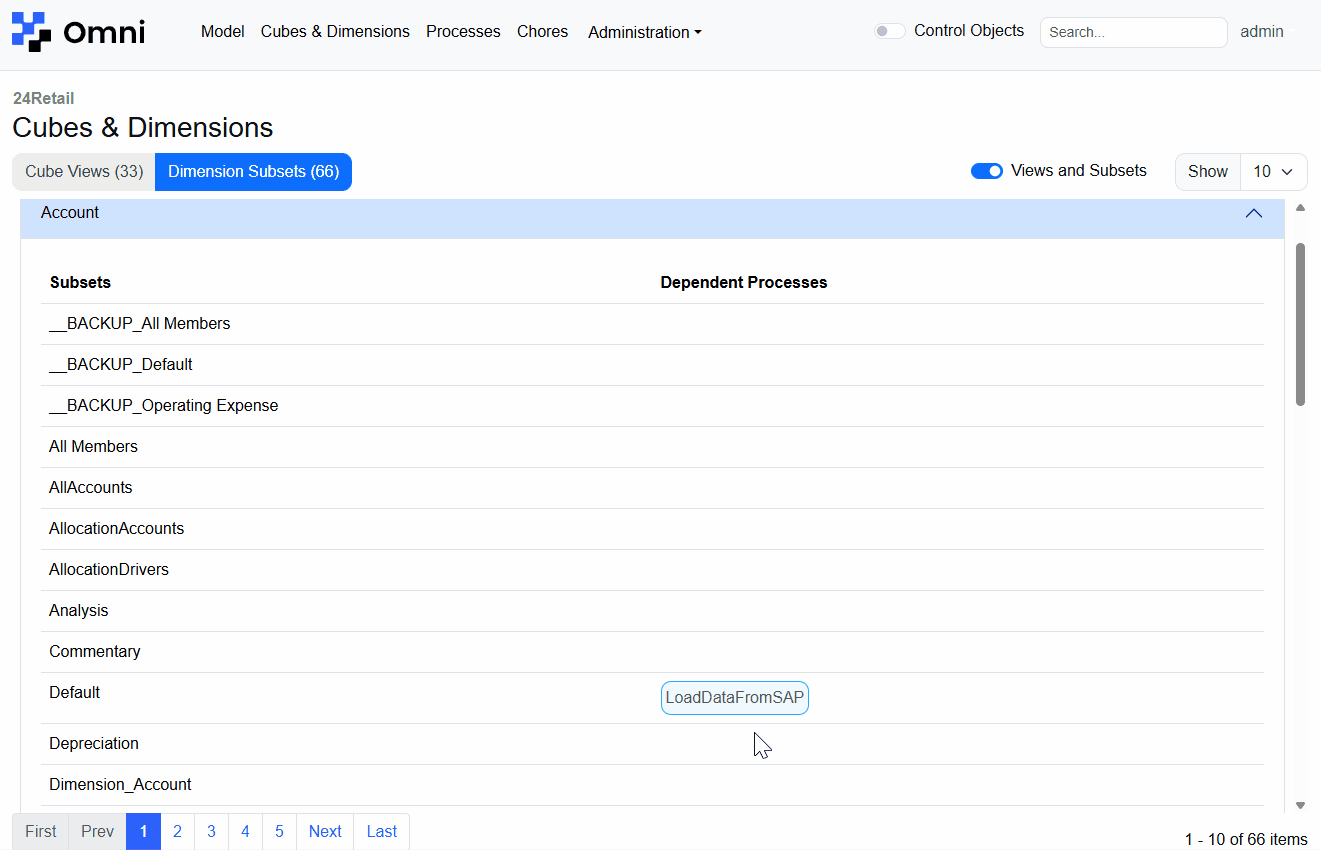Select the Dimension Subsets tab

tap(253, 171)
